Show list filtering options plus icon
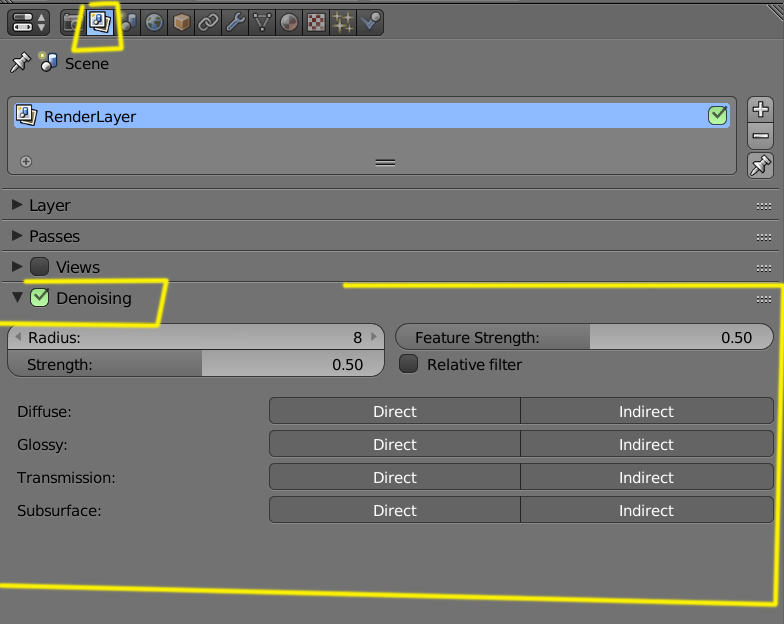The height and width of the screenshot is (624, 784). (x=26, y=162)
